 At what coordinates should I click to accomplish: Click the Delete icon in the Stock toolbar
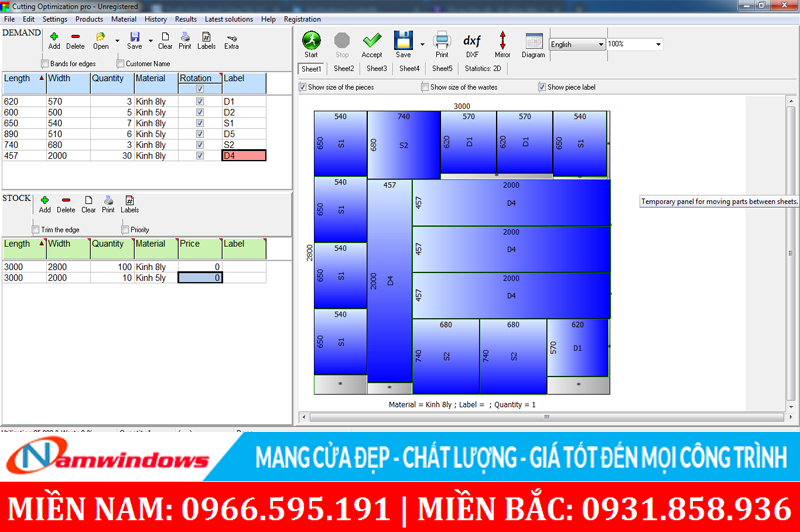tap(66, 200)
